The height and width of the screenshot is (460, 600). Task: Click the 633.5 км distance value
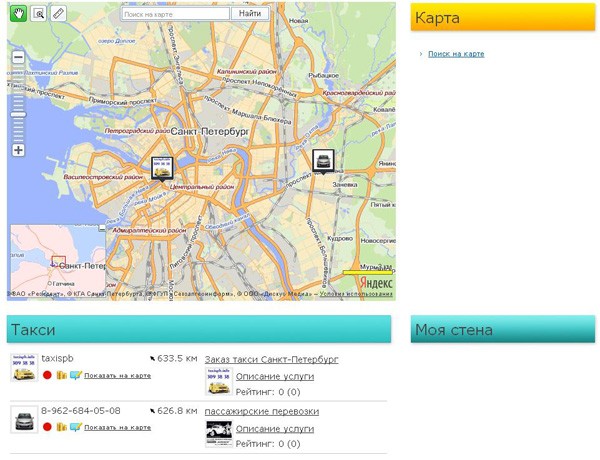click(177, 359)
